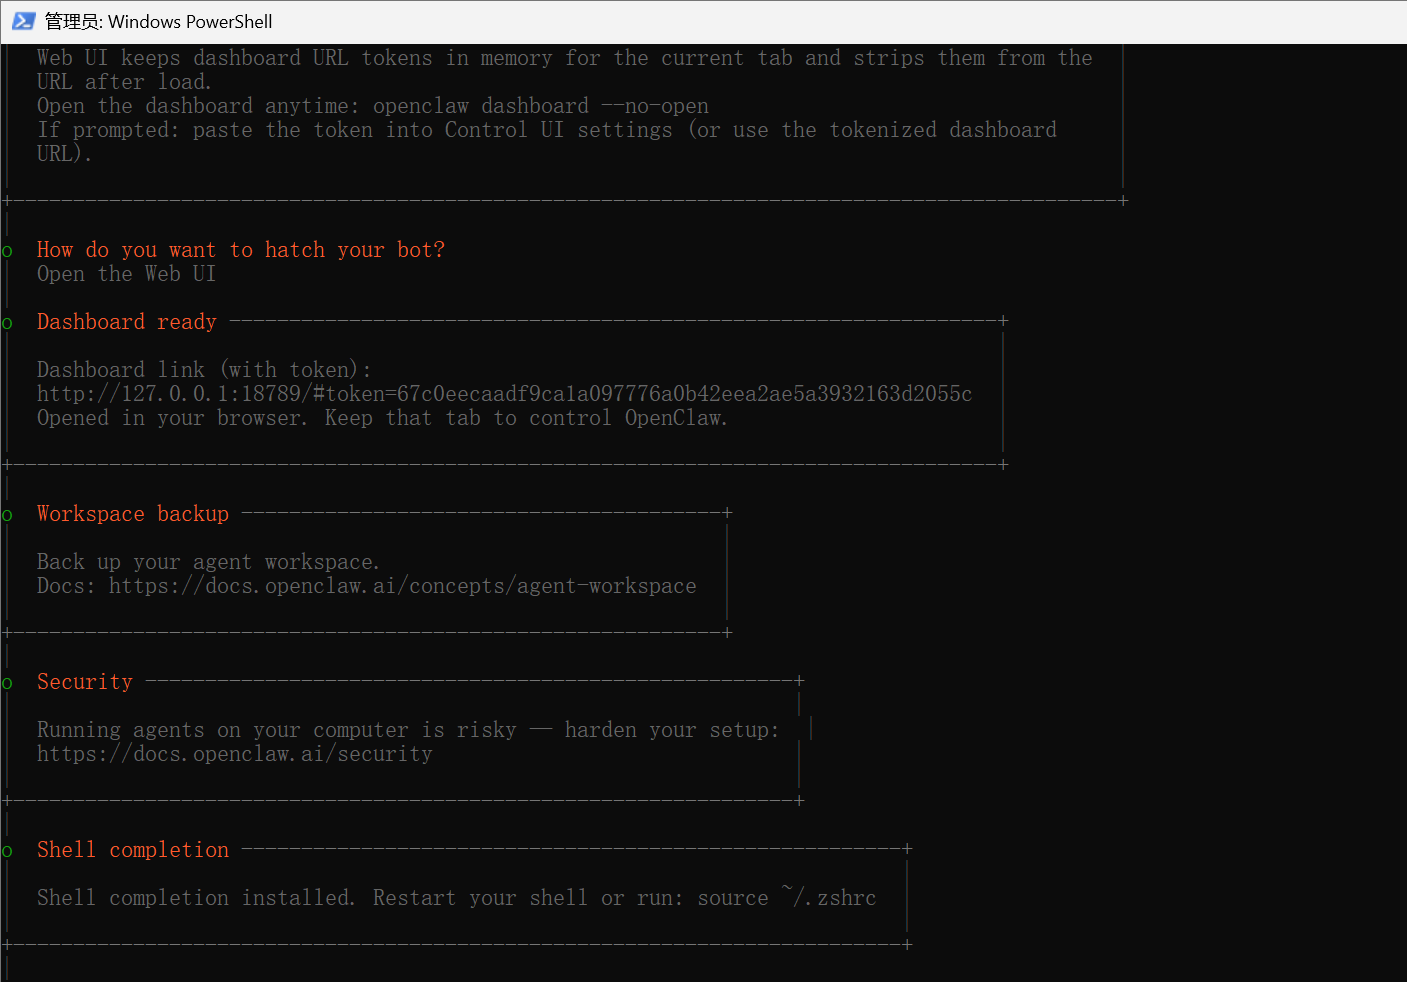Click the 'Dashboard ready' heading

pos(127,322)
